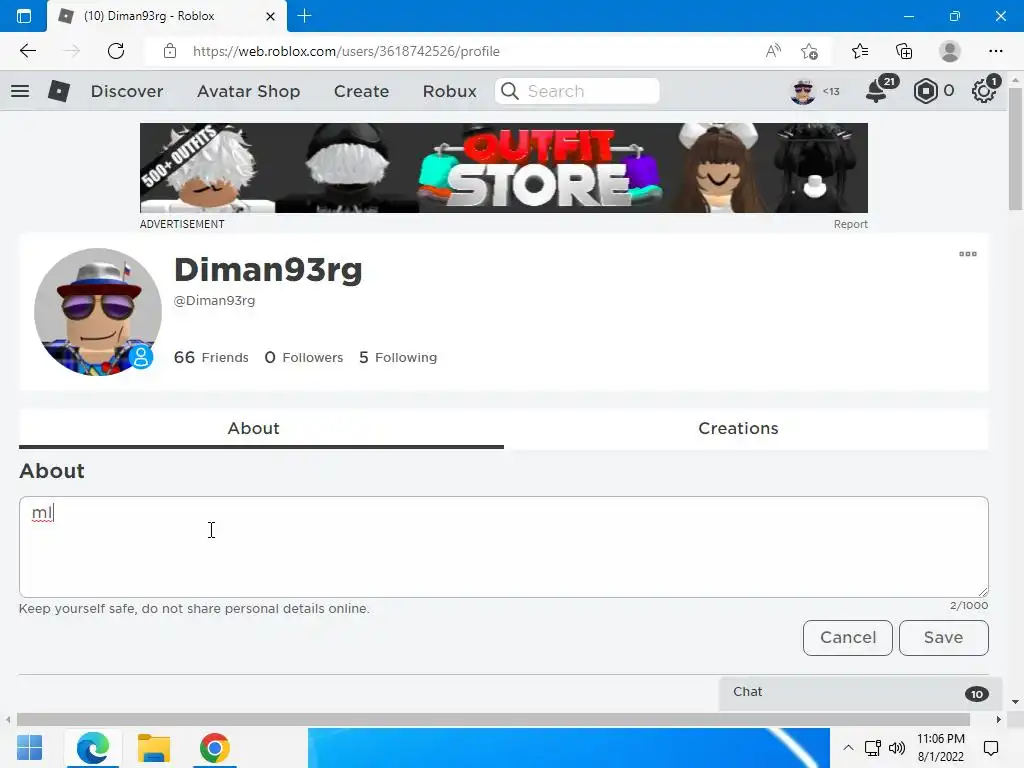
Task: Click the blue avatar badge on the profile picture
Action: 140,357
